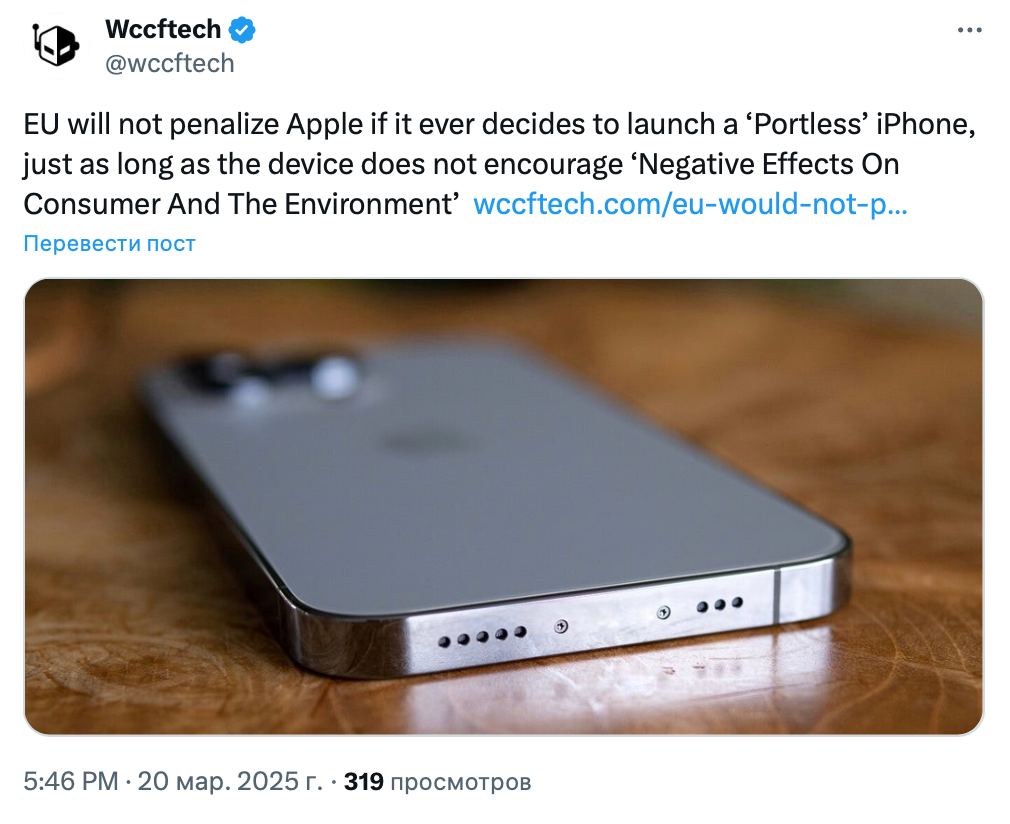
Task: Click the blue verified checkmark badge
Action: click(242, 30)
